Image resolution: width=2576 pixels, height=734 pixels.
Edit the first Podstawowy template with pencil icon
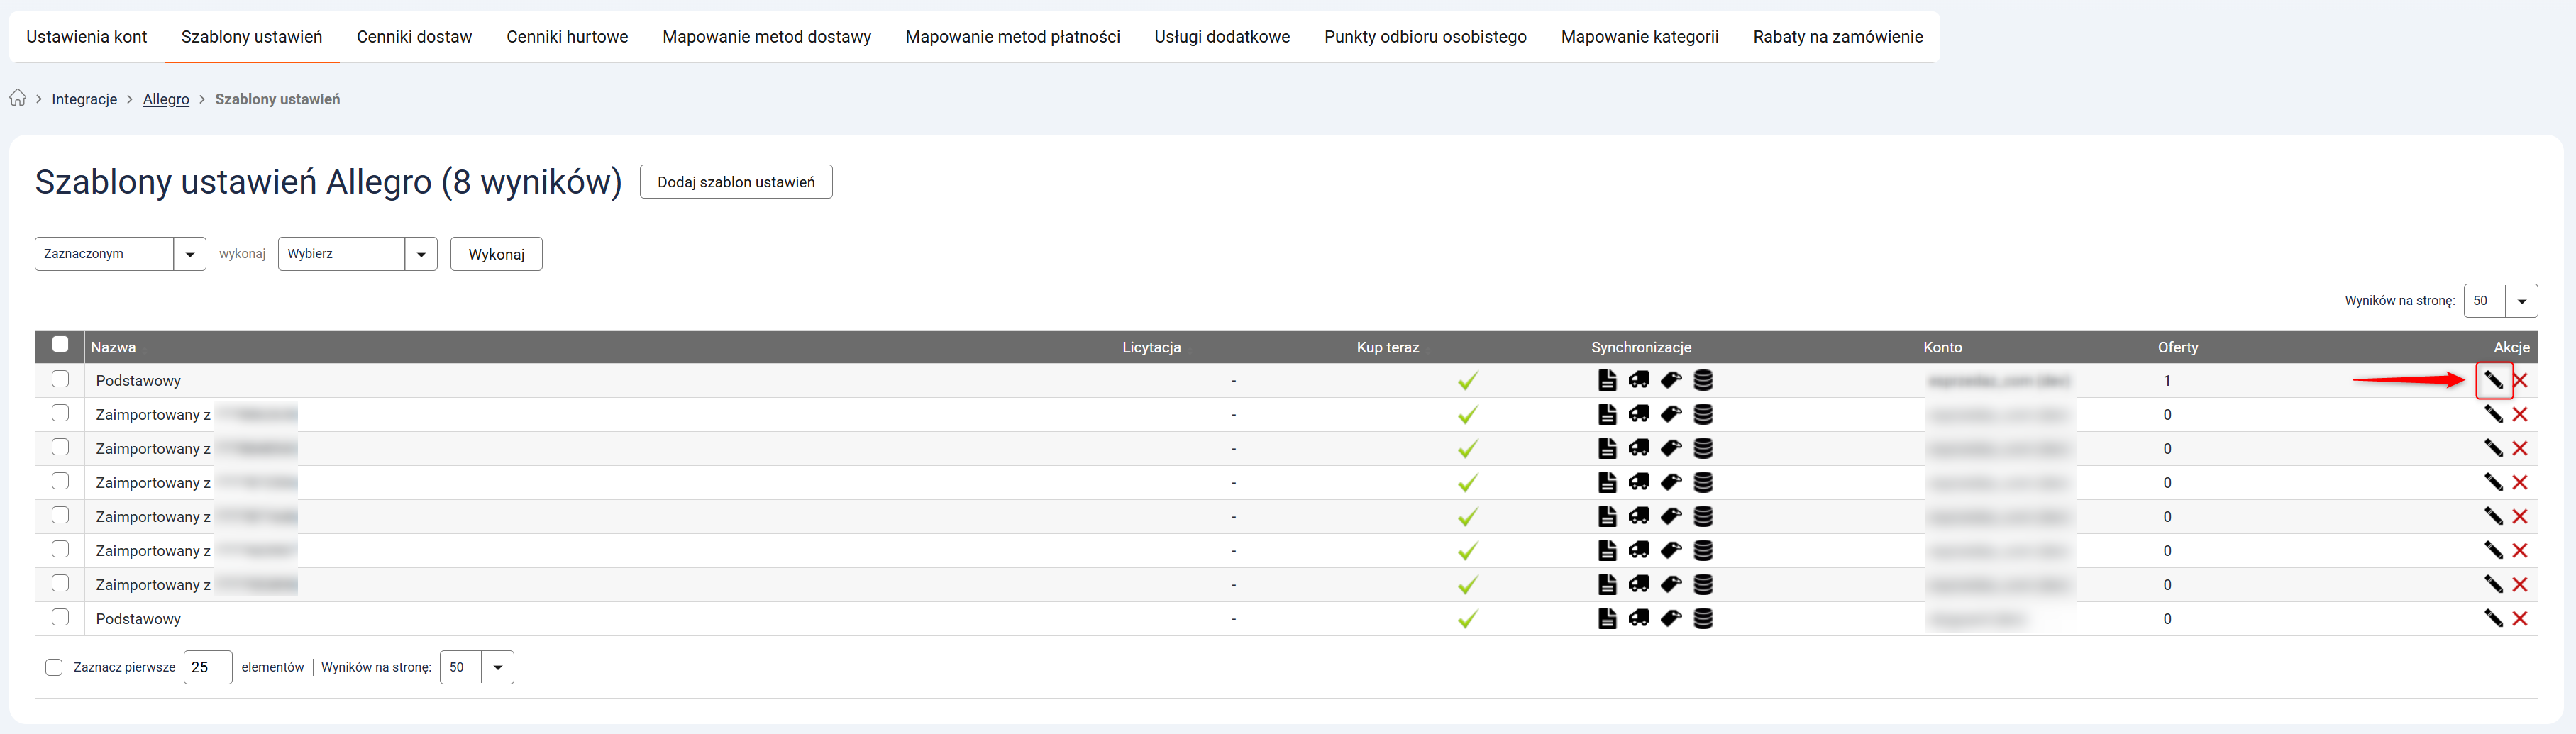tap(2493, 380)
